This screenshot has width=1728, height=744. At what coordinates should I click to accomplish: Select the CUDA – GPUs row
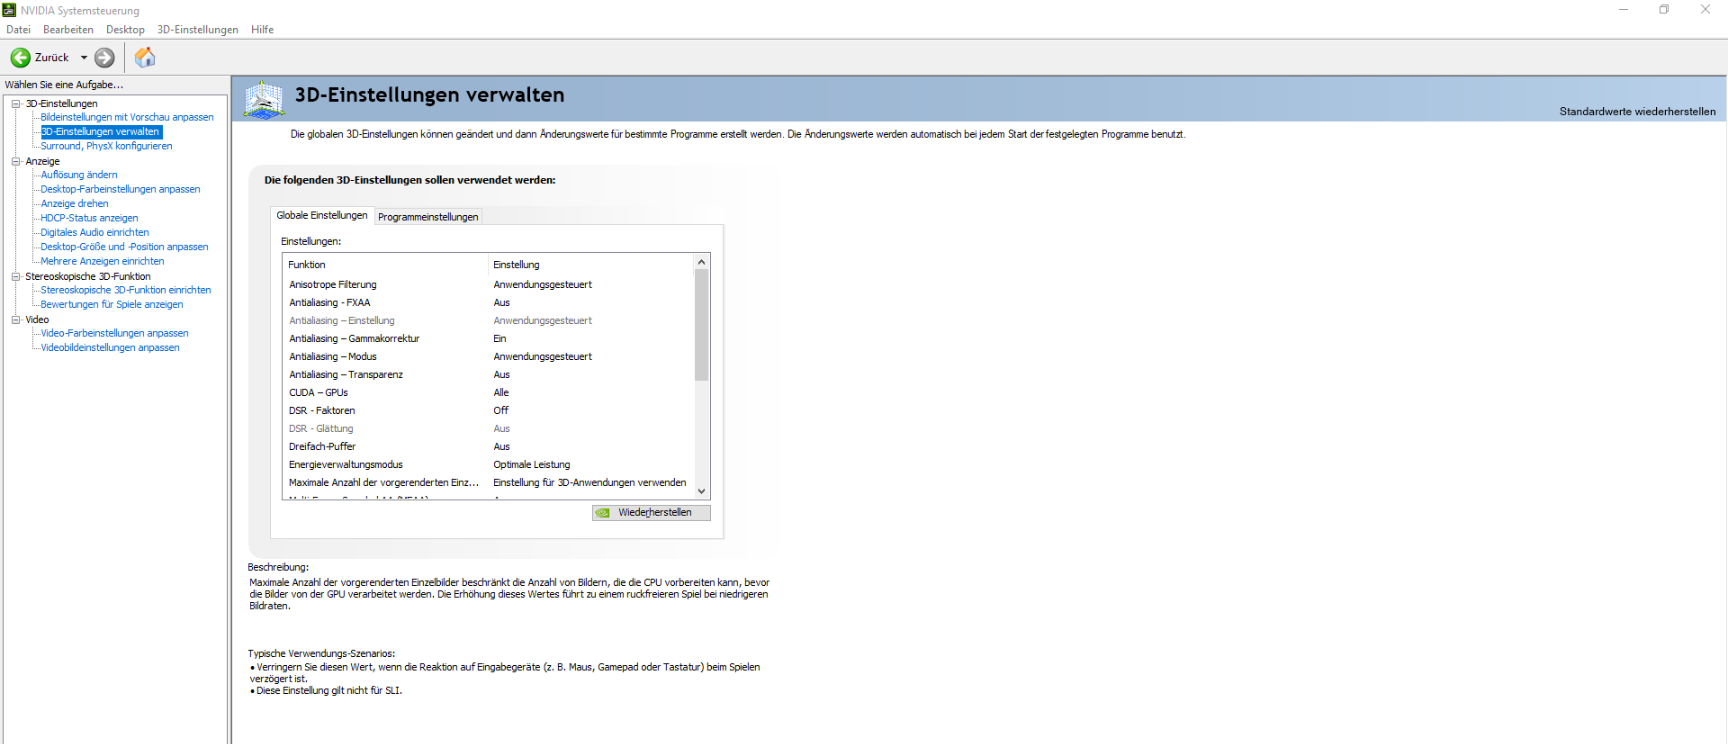489,393
